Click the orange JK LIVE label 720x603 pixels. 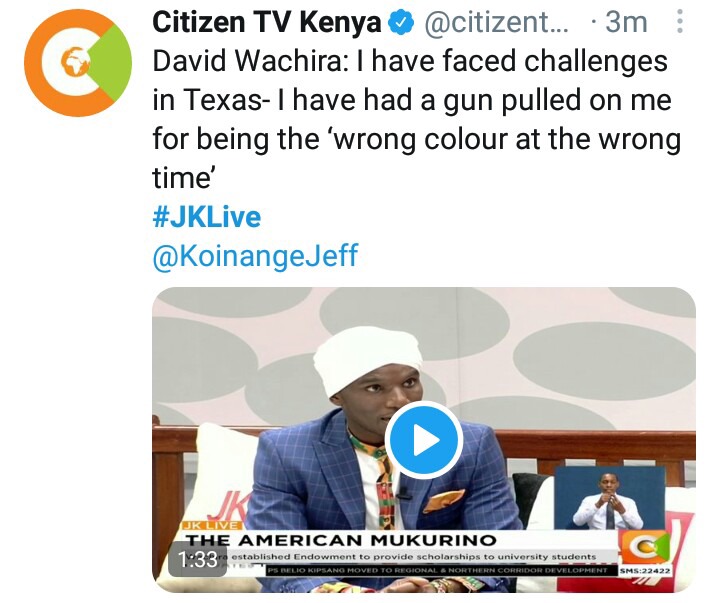212,525
